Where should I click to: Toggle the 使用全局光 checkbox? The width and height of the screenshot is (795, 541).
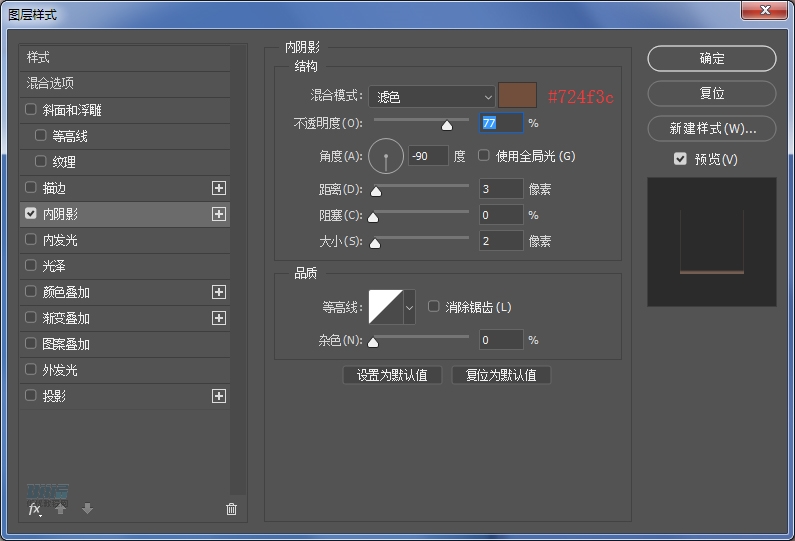tap(485, 156)
